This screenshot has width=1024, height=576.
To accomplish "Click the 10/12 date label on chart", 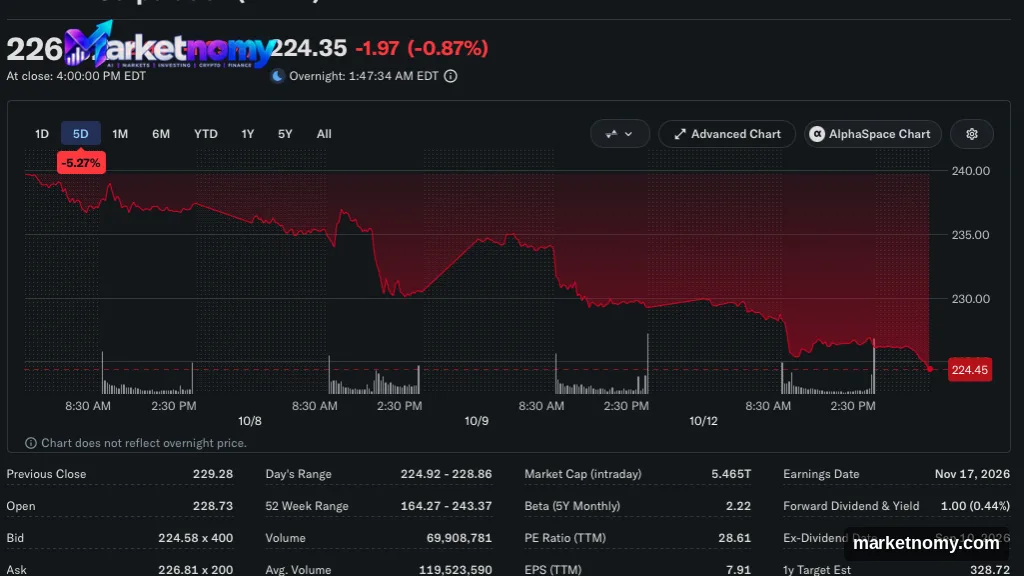I will point(703,421).
